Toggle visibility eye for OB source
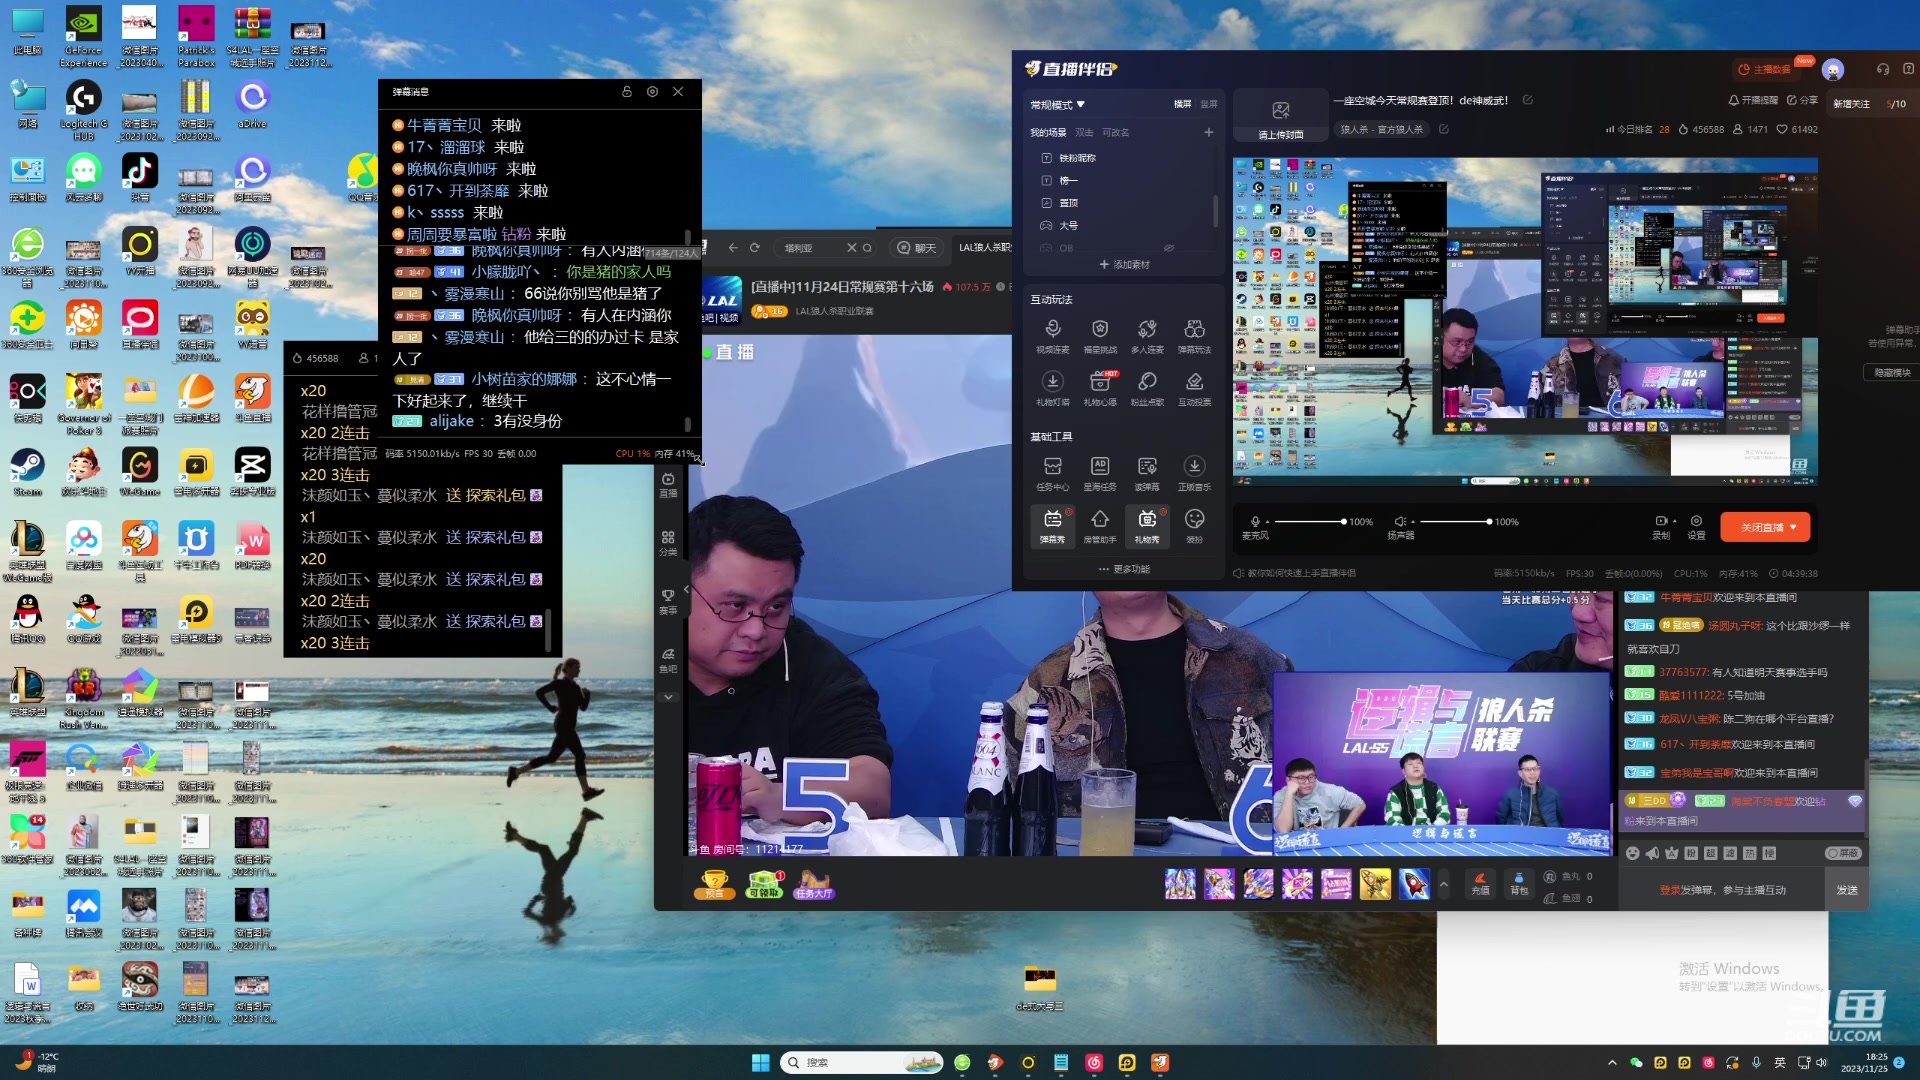1920x1080 pixels. click(x=1168, y=248)
